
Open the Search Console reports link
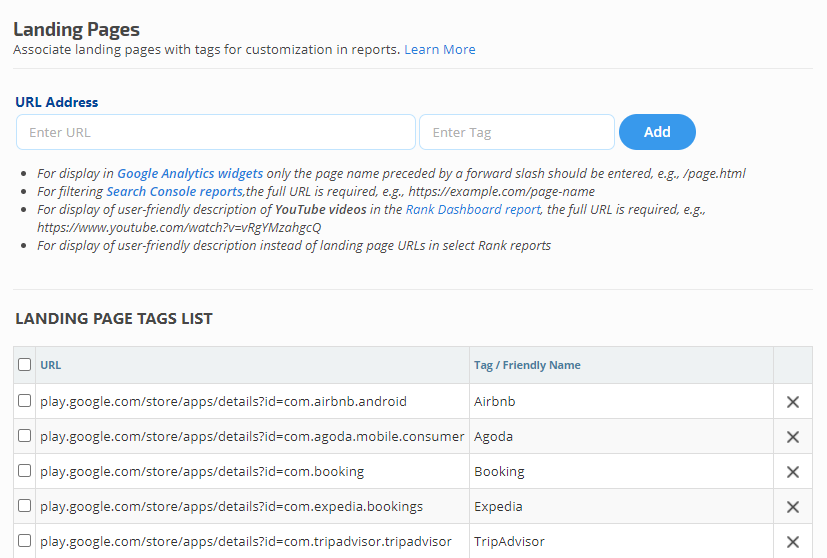click(174, 191)
